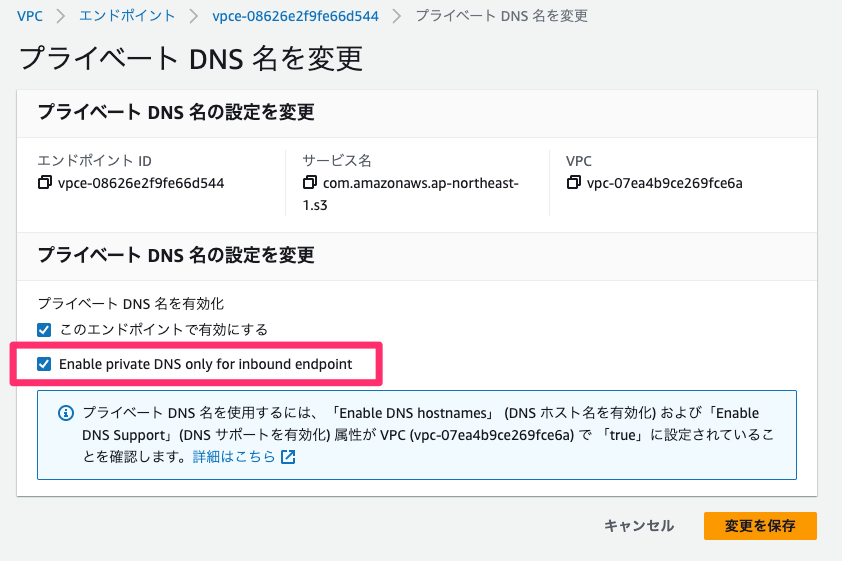Copy the VPC ID vpc-07ea4b9ce269fce6a

(x=574, y=183)
